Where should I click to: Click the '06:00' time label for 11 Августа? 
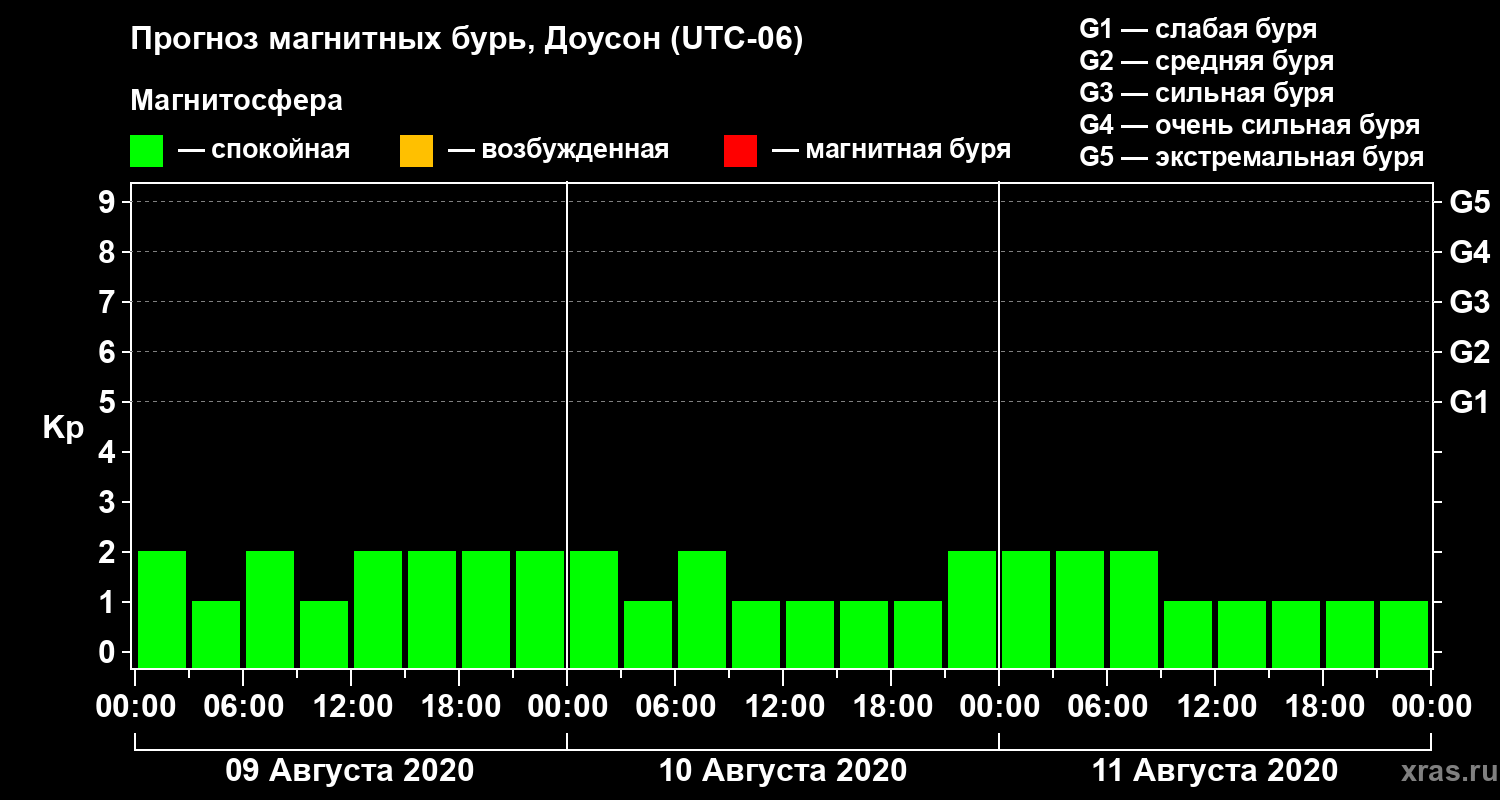(x=1107, y=707)
